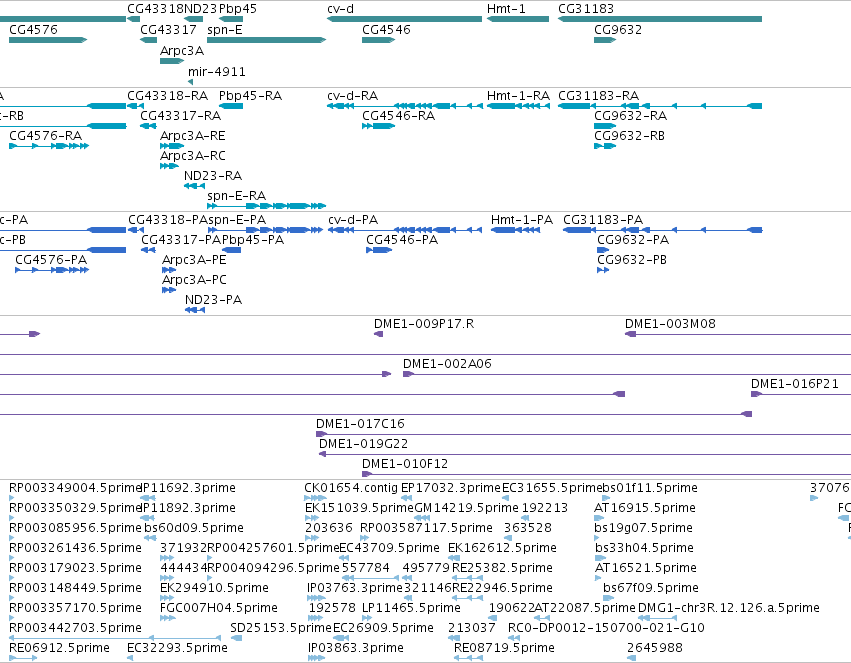Select the CG43317-RA transcript label
The width and height of the screenshot is (851, 663).
pos(181,116)
